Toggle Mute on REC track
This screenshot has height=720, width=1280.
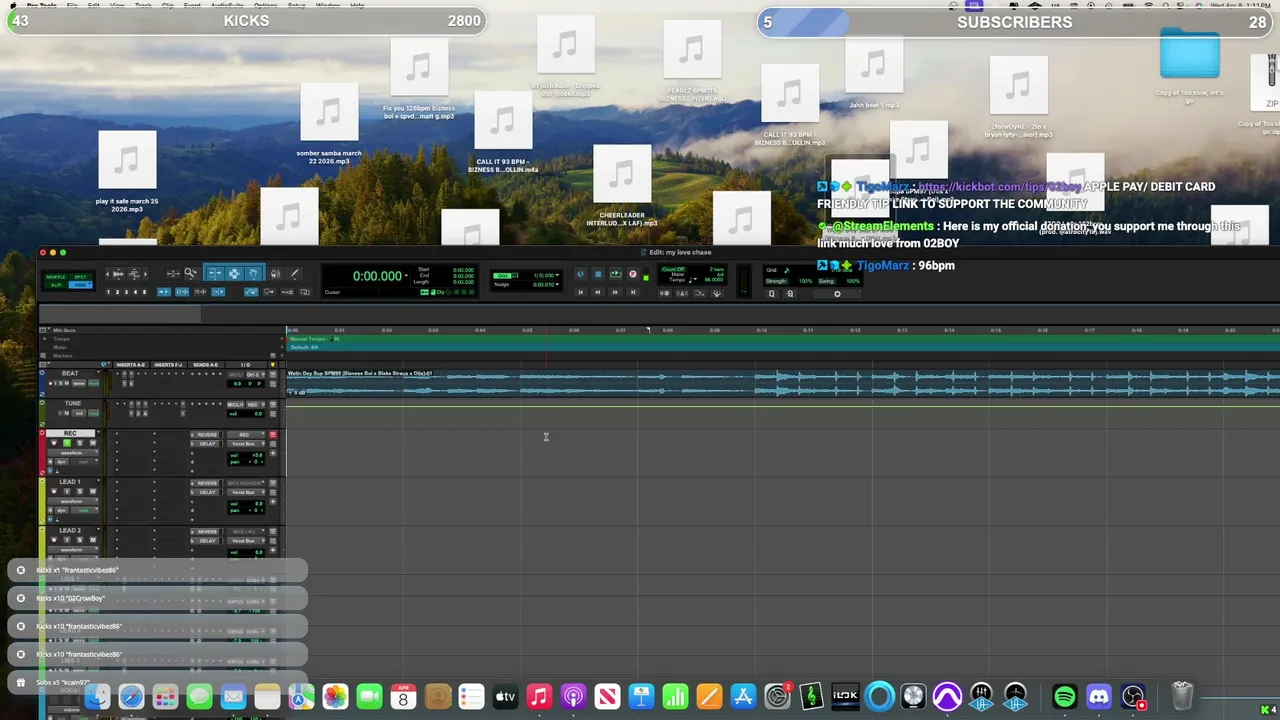tap(93, 443)
